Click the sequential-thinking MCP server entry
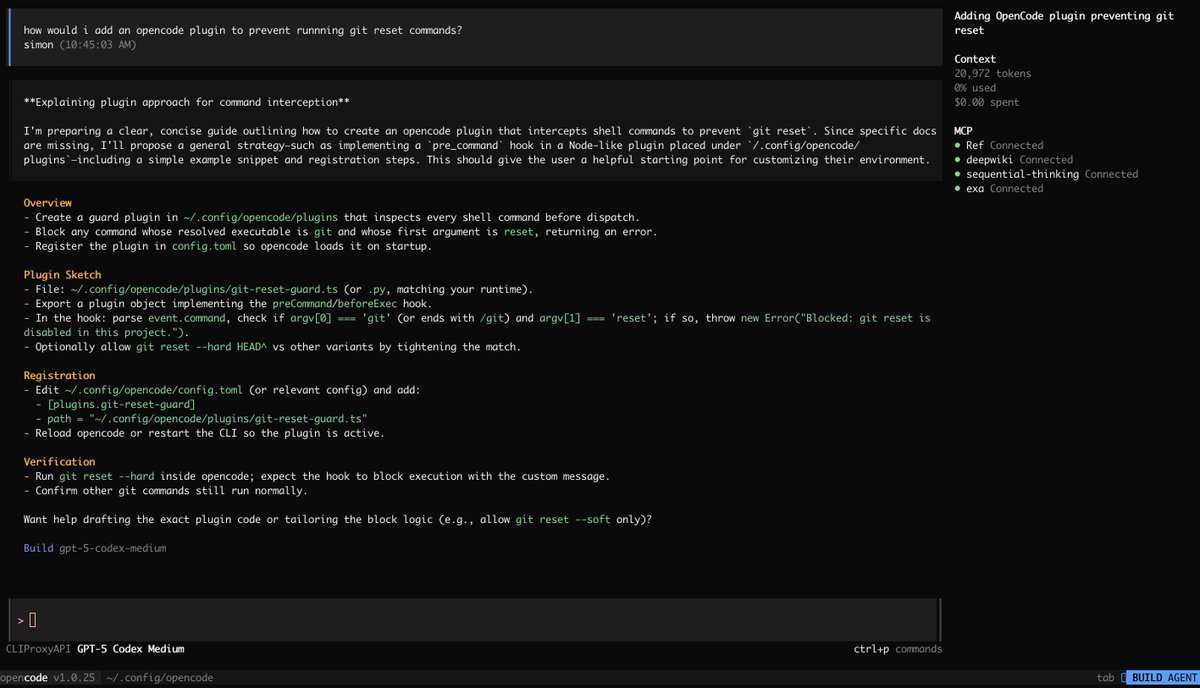The height and width of the screenshot is (688, 1200). (x=1047, y=174)
